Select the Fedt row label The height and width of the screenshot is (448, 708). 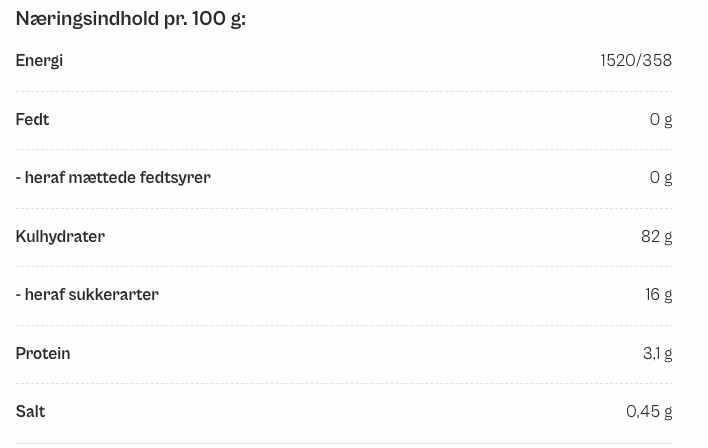click(32, 120)
